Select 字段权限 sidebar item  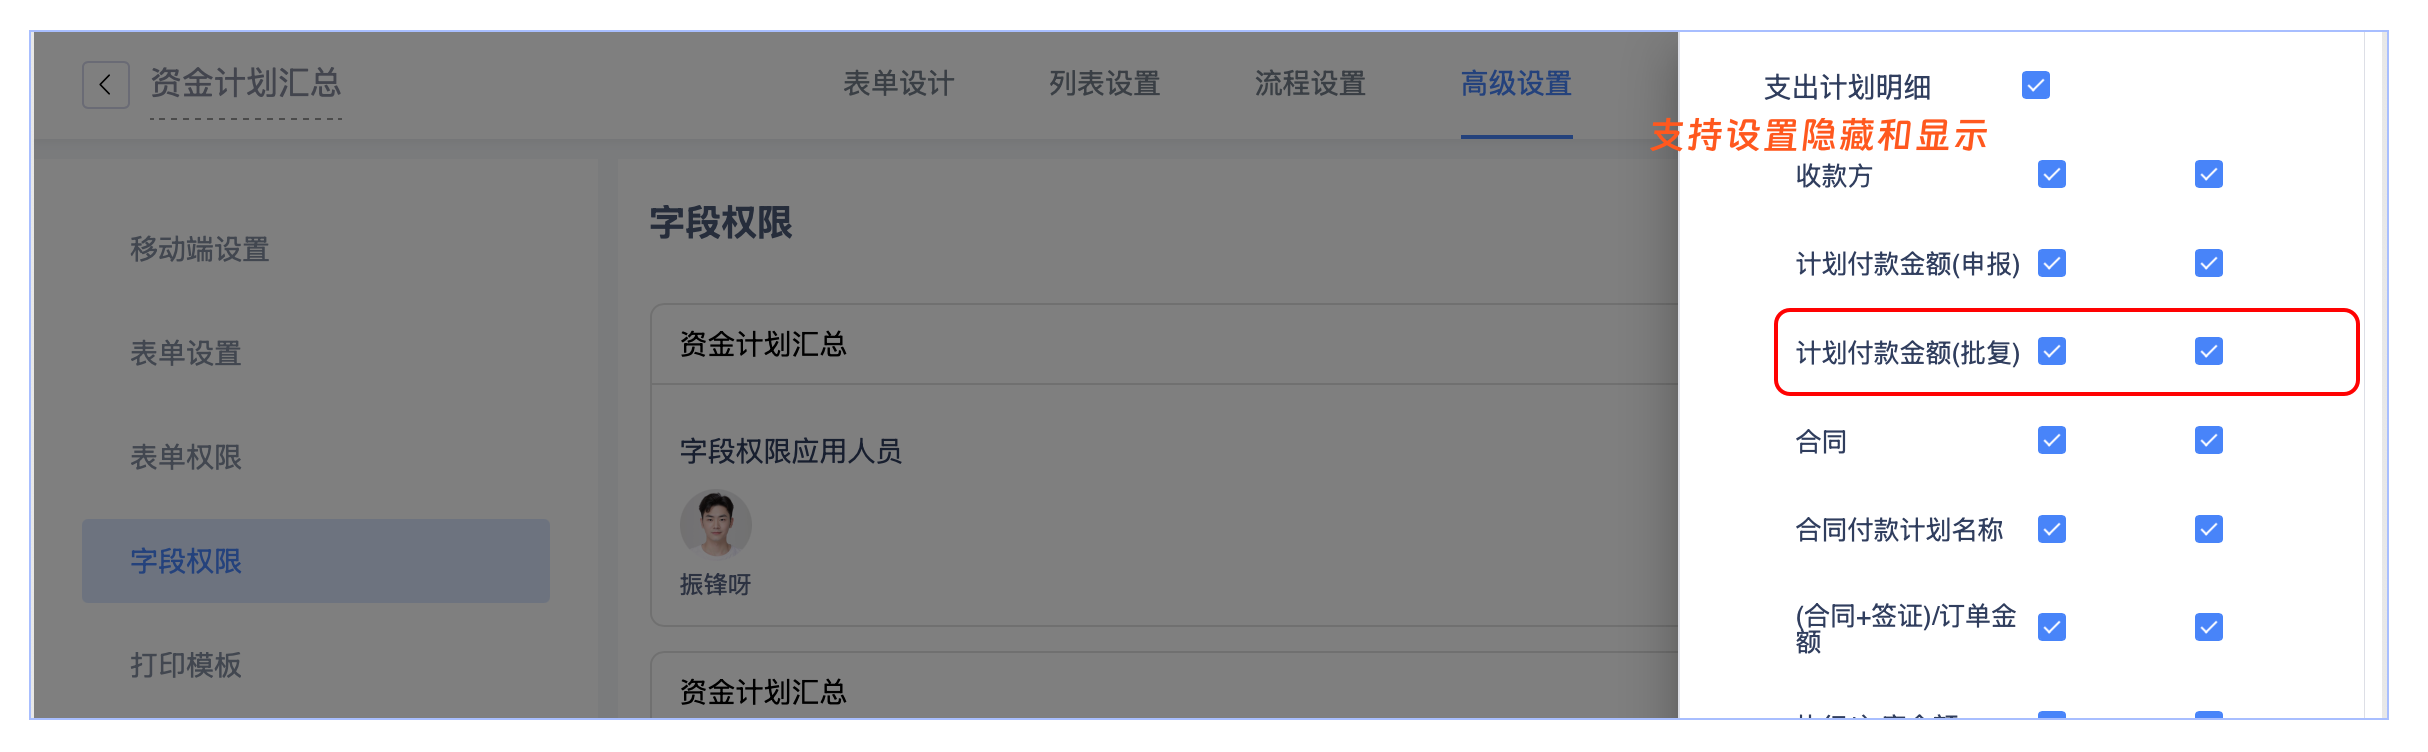[186, 561]
